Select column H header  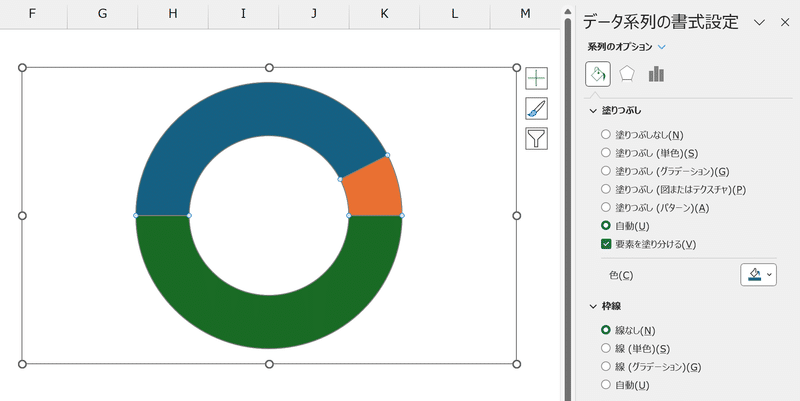[x=173, y=14]
